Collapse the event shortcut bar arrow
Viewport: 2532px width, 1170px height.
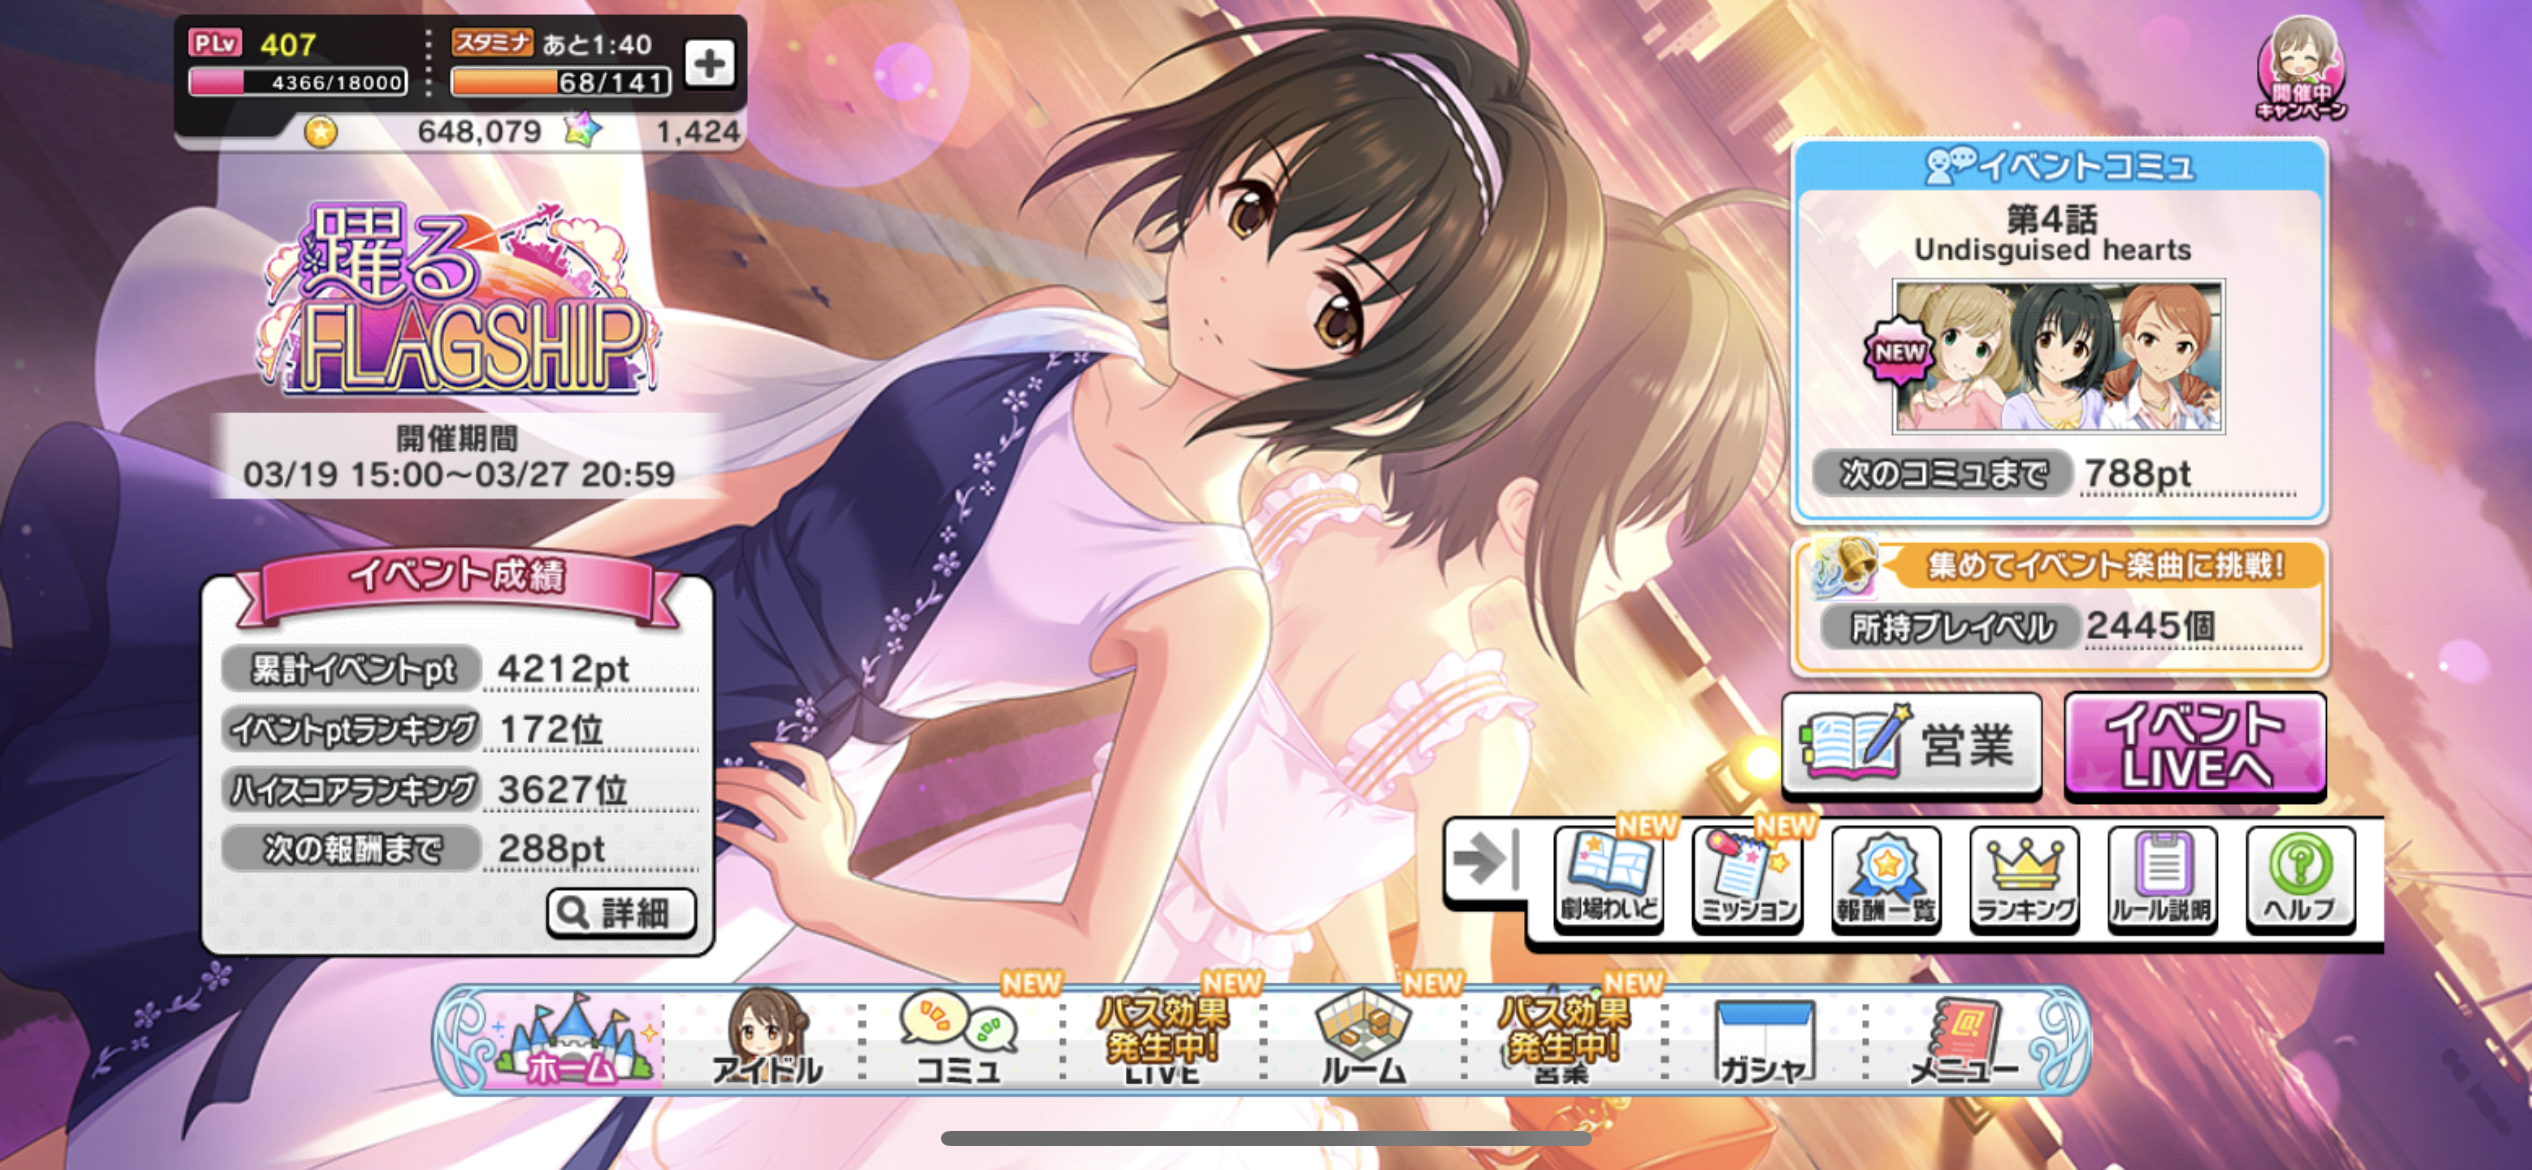pyautogui.click(x=1486, y=859)
